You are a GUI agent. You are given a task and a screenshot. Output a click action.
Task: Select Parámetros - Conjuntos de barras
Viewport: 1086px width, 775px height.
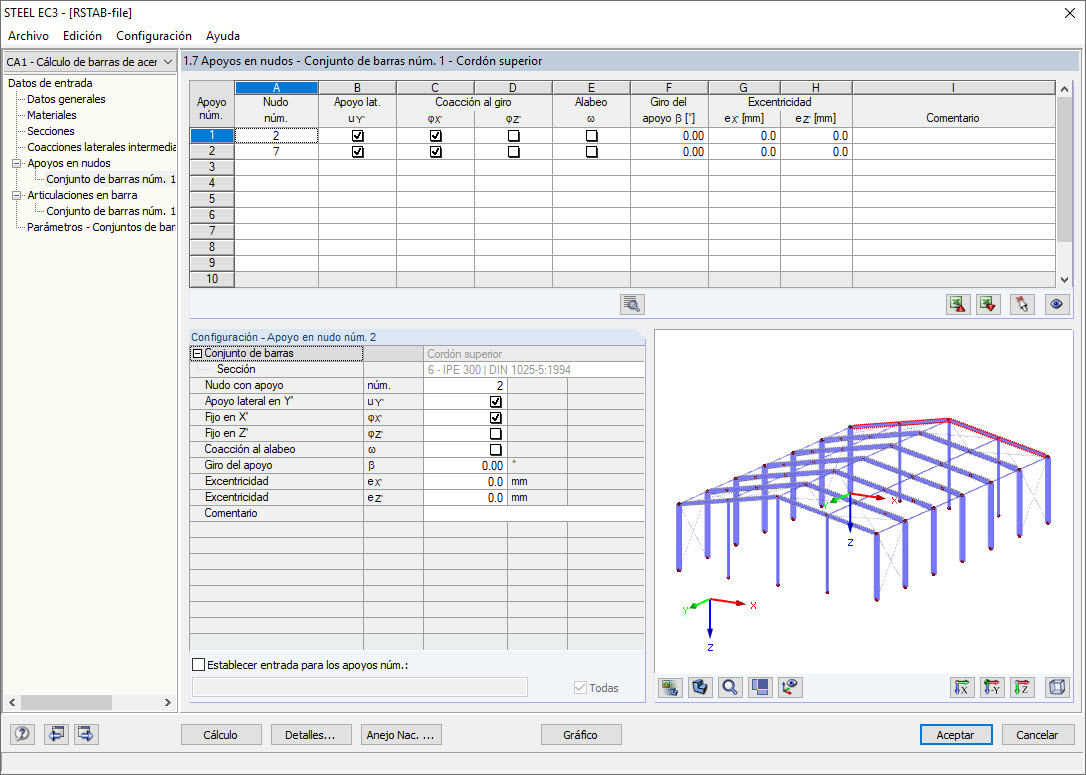pos(100,227)
